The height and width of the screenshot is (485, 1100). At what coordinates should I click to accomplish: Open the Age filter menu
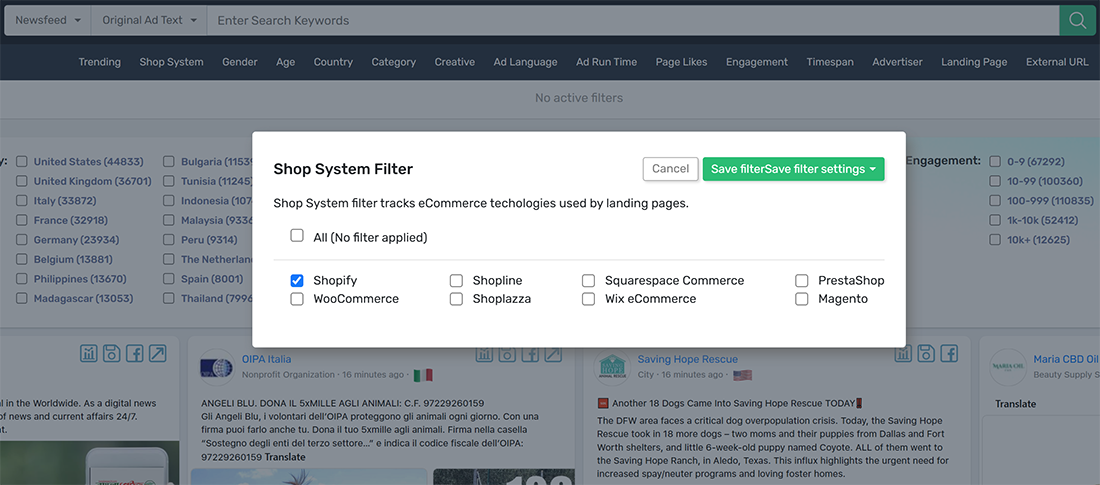[x=286, y=62]
